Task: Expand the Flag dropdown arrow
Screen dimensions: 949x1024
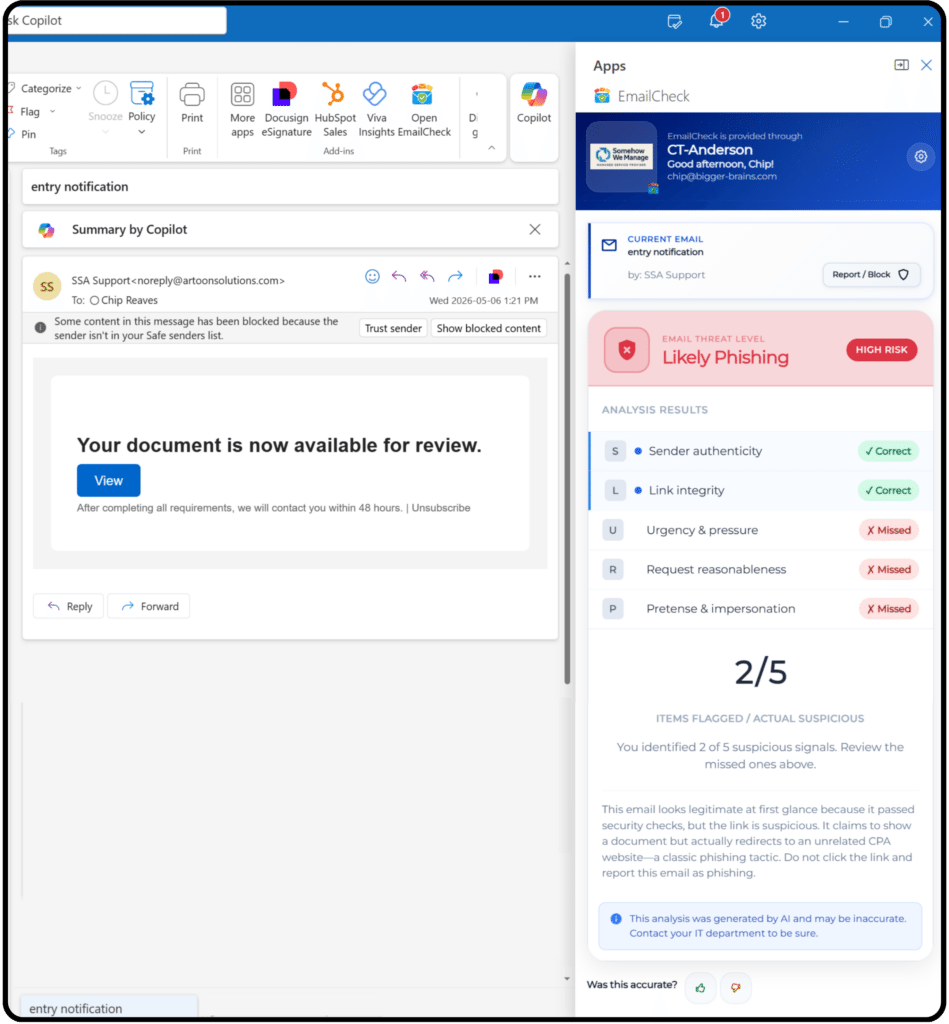Action: 53,111
